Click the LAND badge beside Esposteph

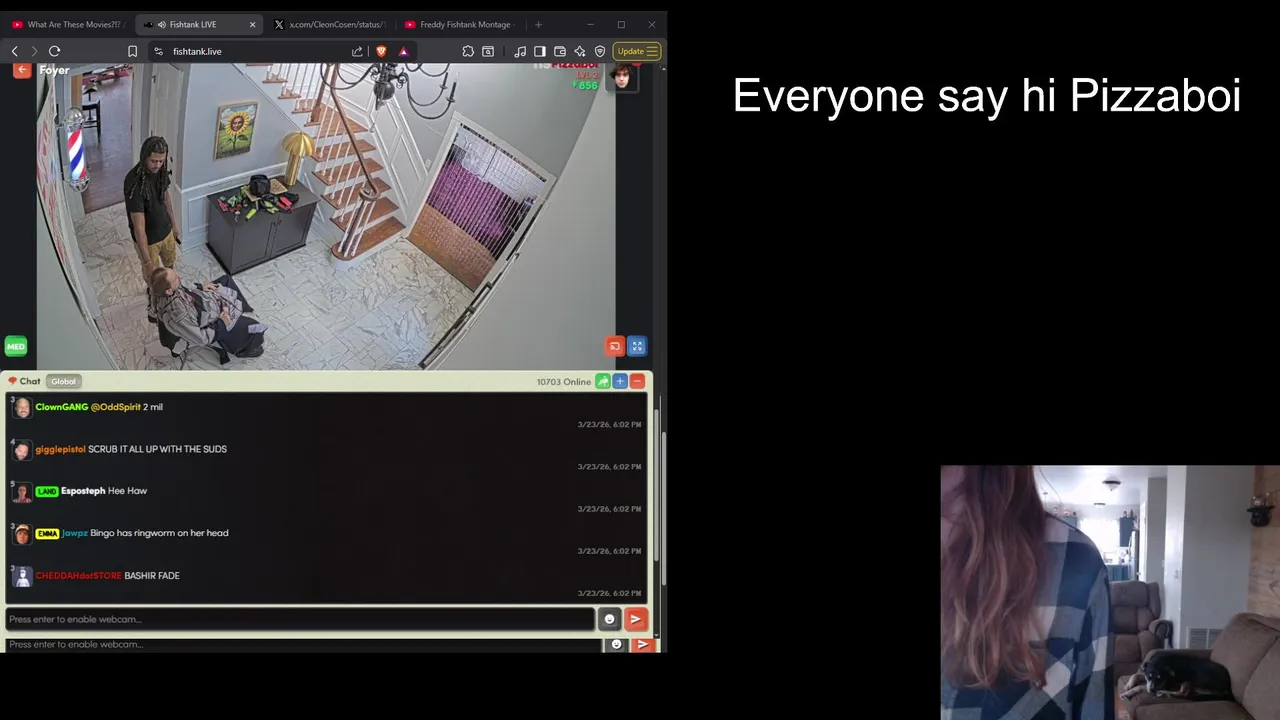(x=47, y=492)
